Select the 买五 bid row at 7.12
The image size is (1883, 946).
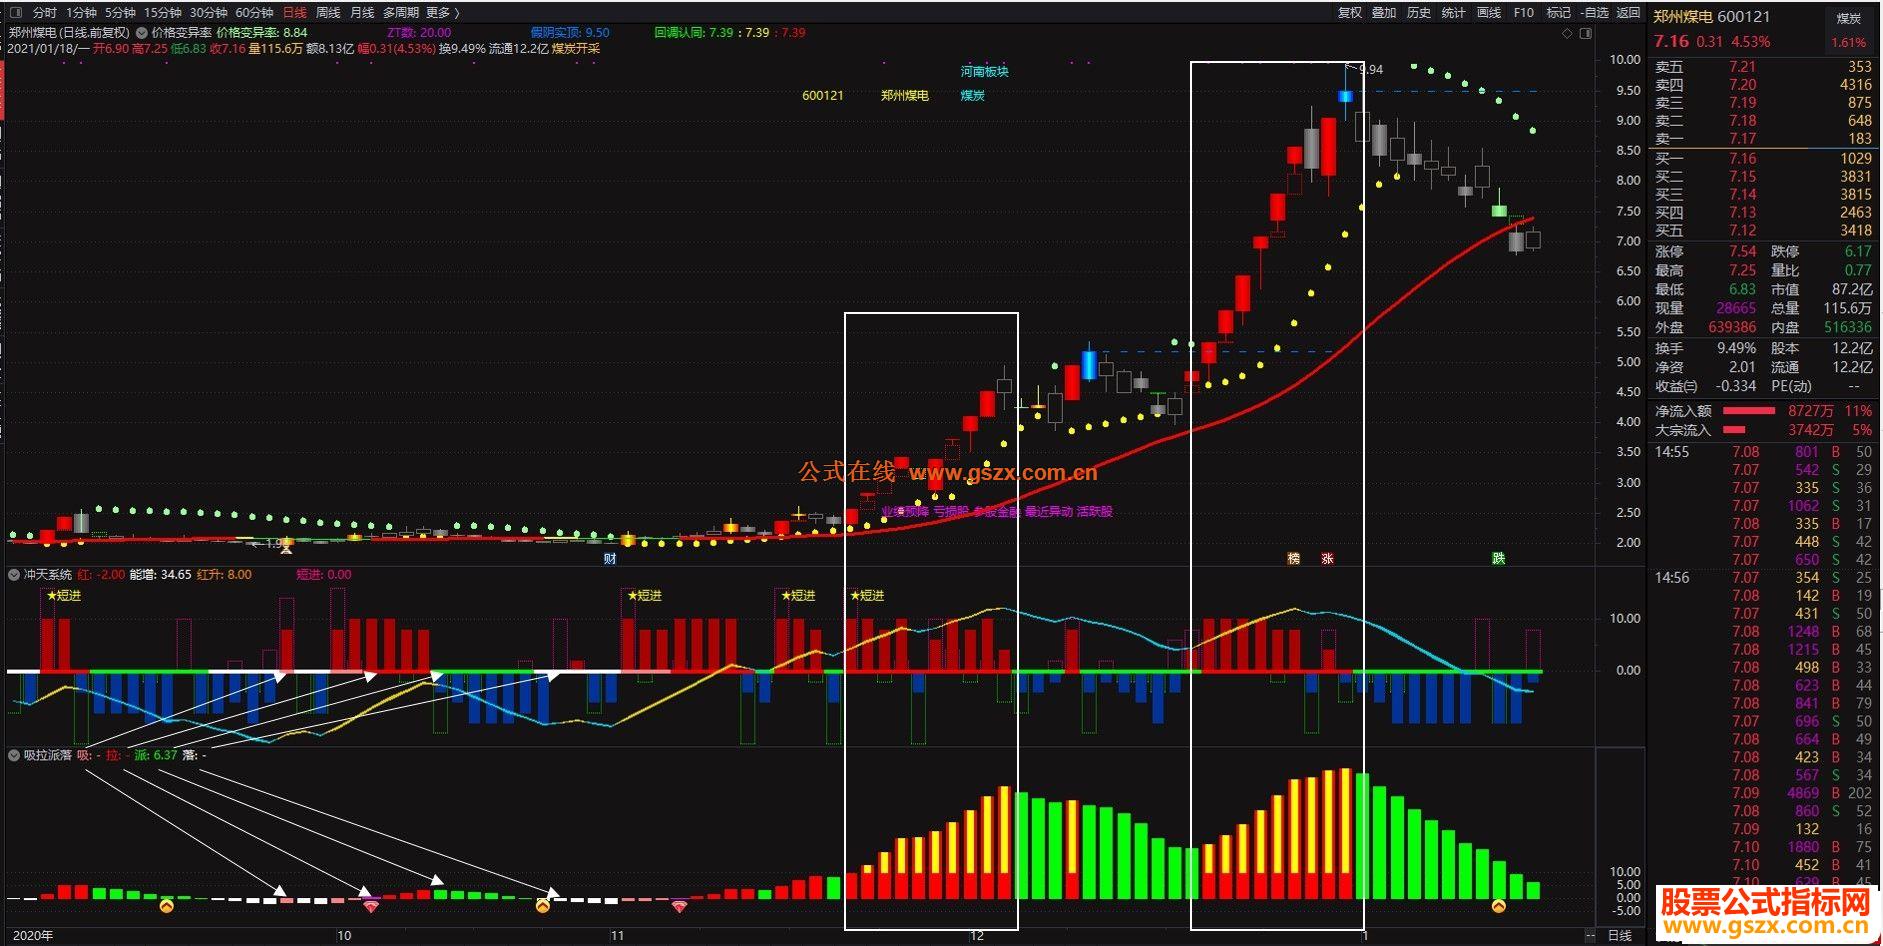coord(1763,230)
